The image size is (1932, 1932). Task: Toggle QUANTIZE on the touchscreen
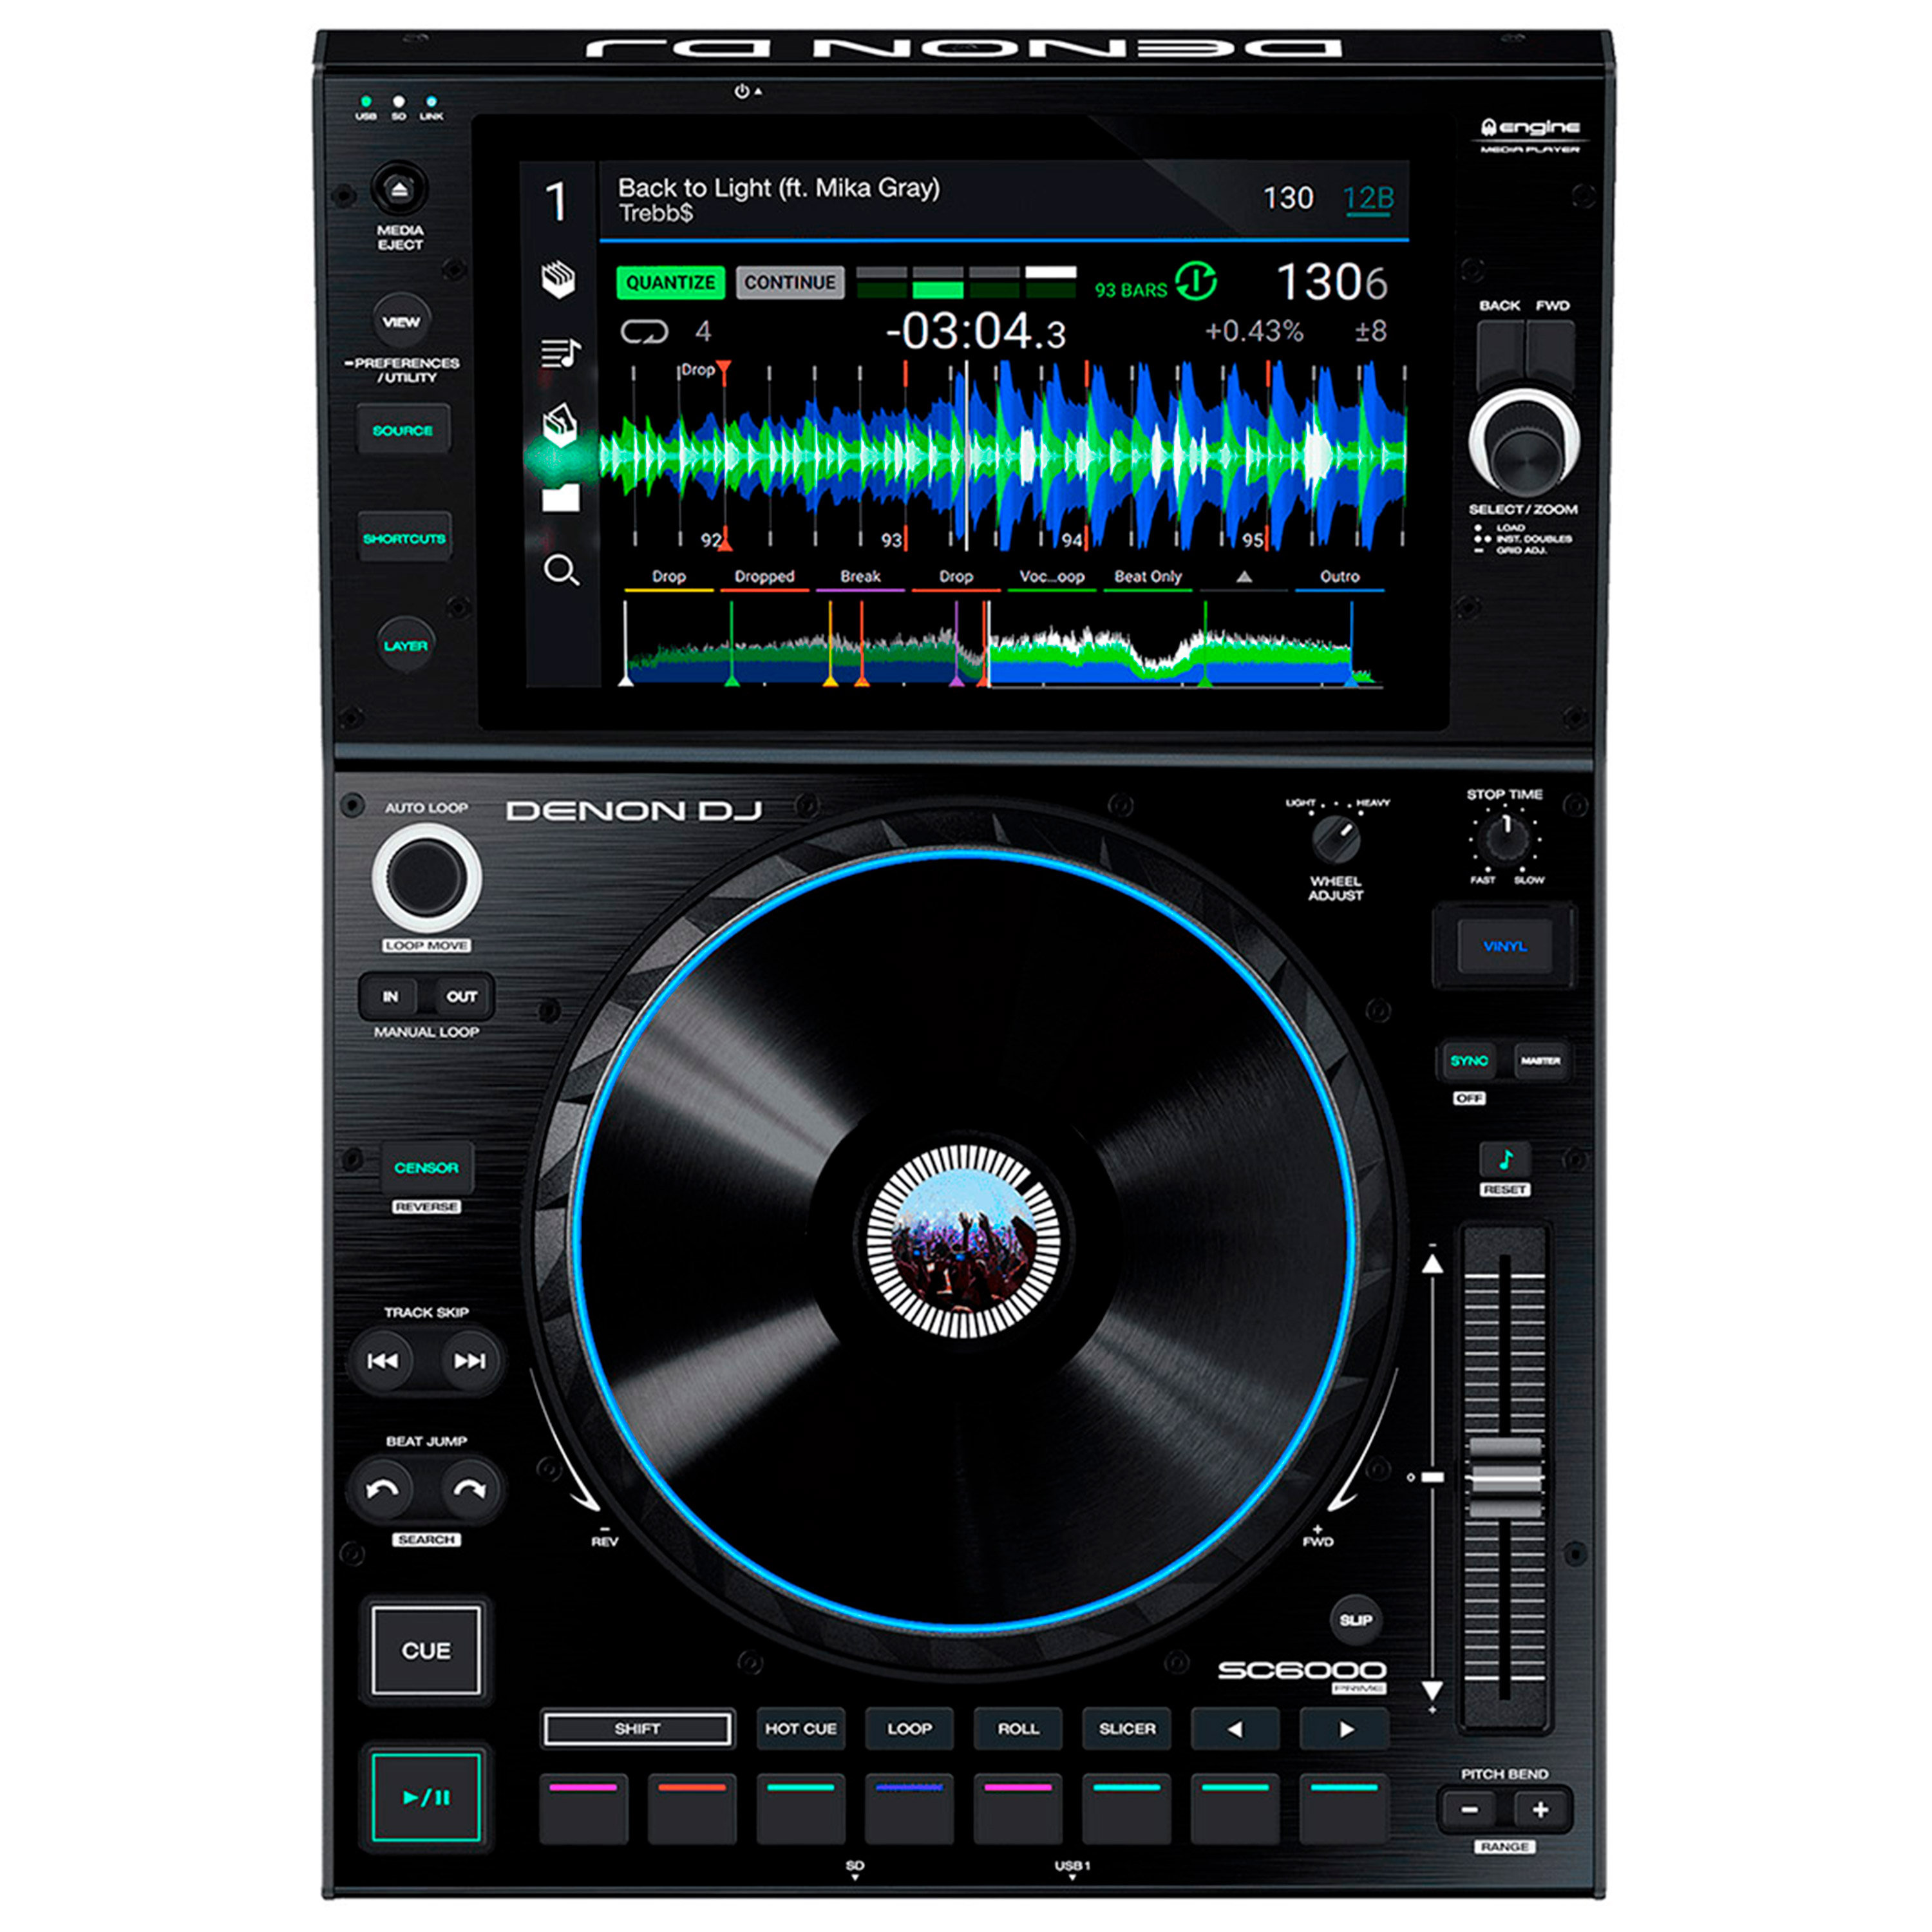coord(672,283)
